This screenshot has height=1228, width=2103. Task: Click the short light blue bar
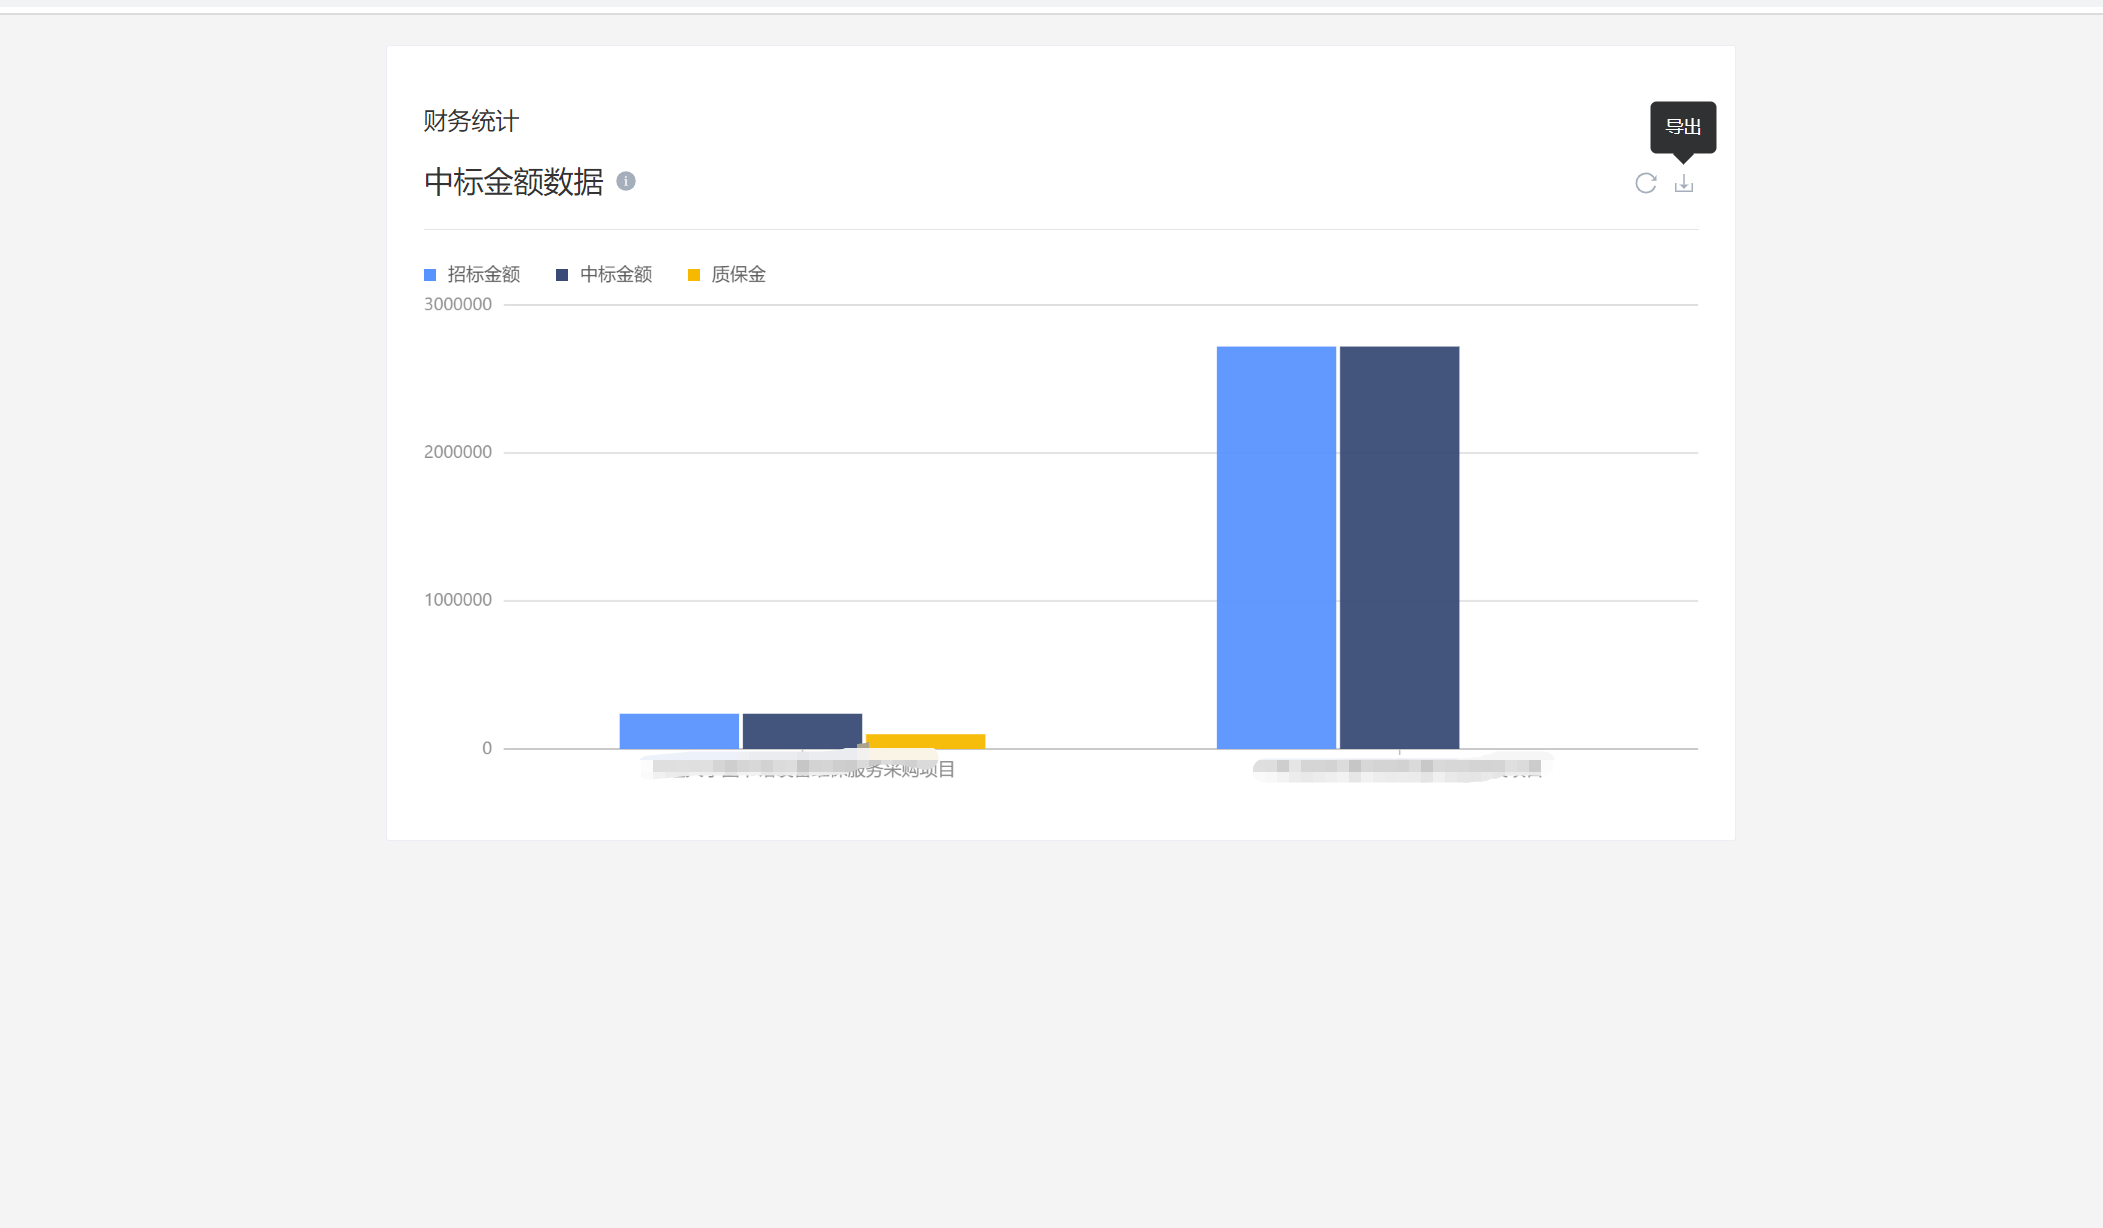click(679, 731)
